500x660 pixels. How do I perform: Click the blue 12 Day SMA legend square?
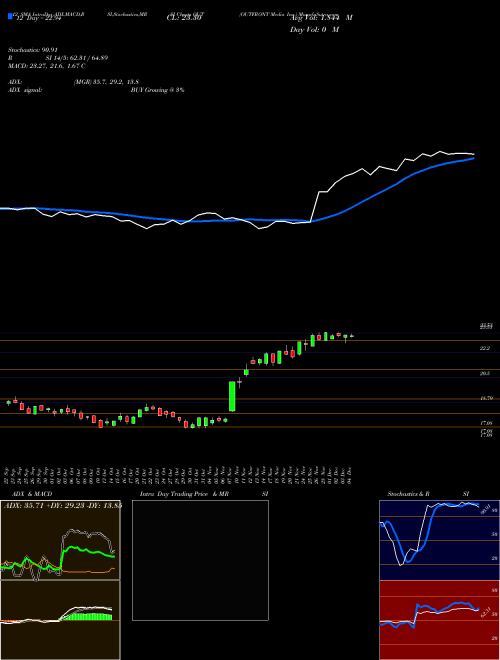click(x=10, y=17)
